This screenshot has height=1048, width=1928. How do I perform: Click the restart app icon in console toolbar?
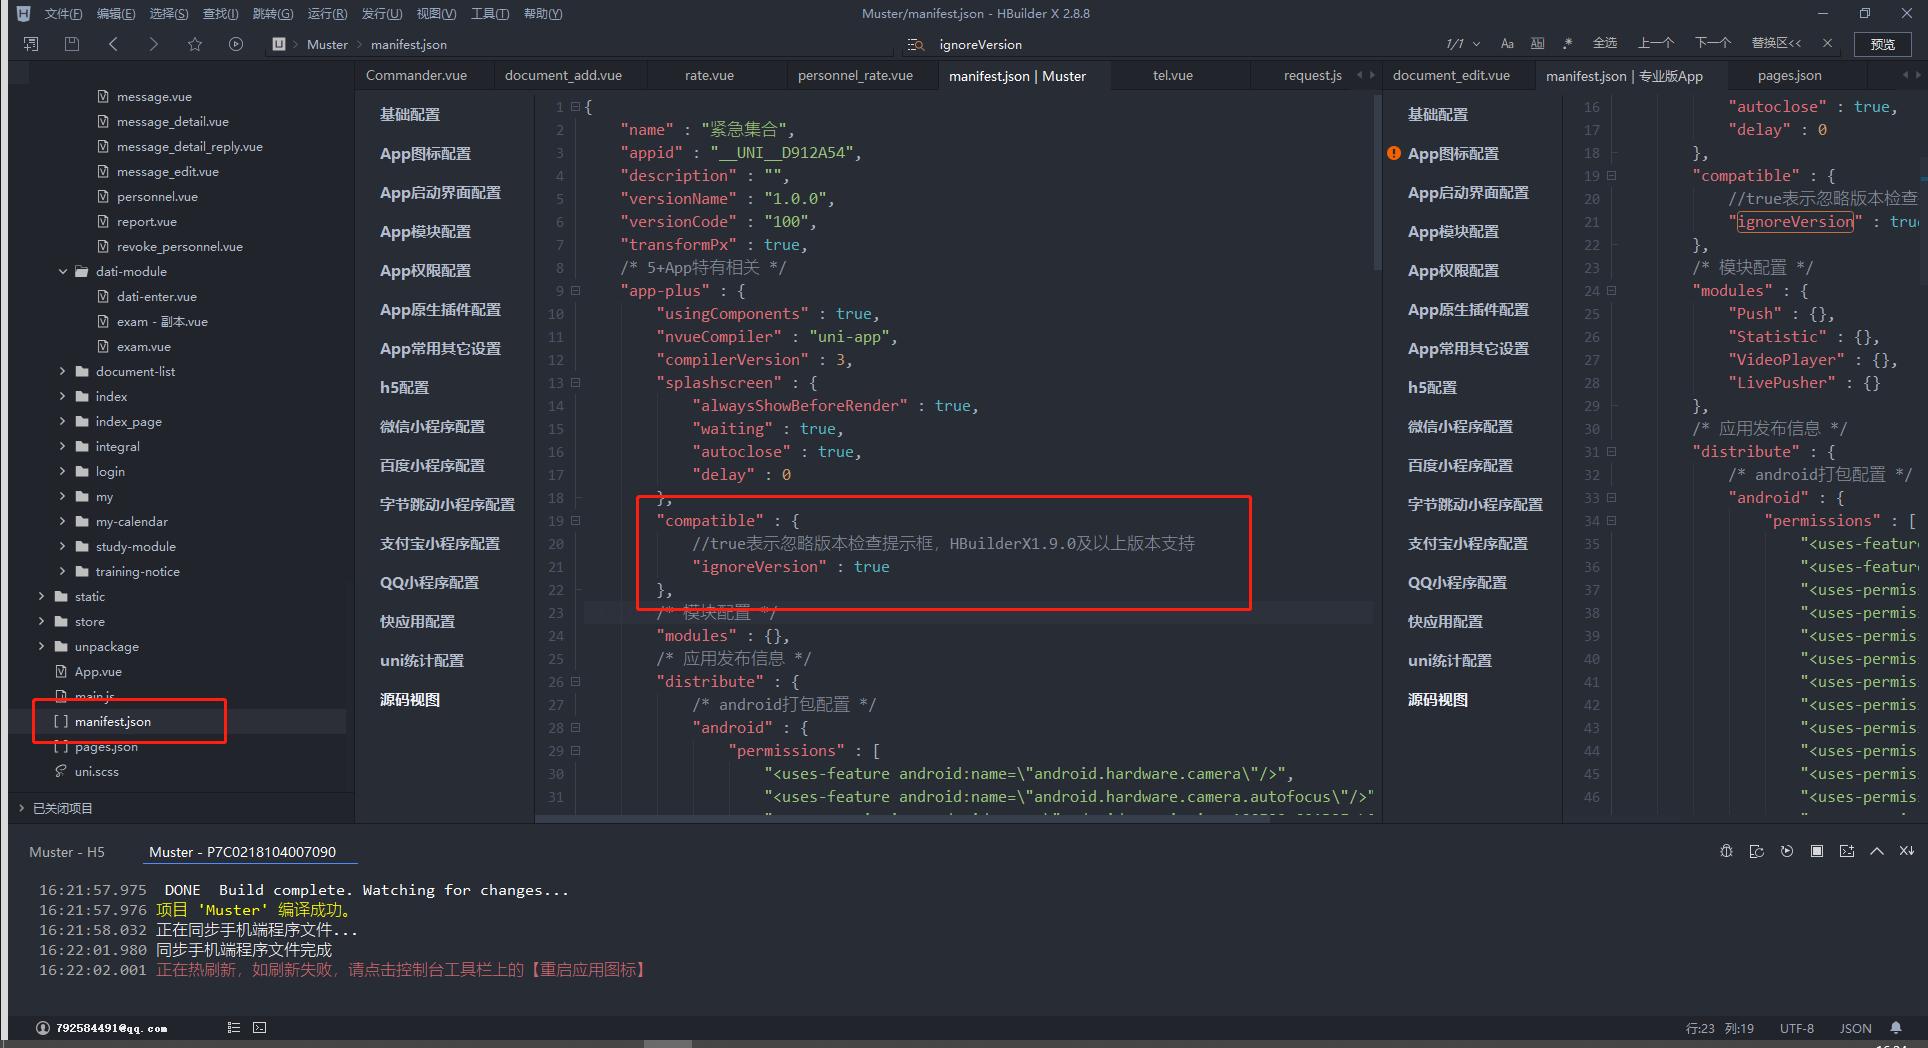pos(1756,851)
